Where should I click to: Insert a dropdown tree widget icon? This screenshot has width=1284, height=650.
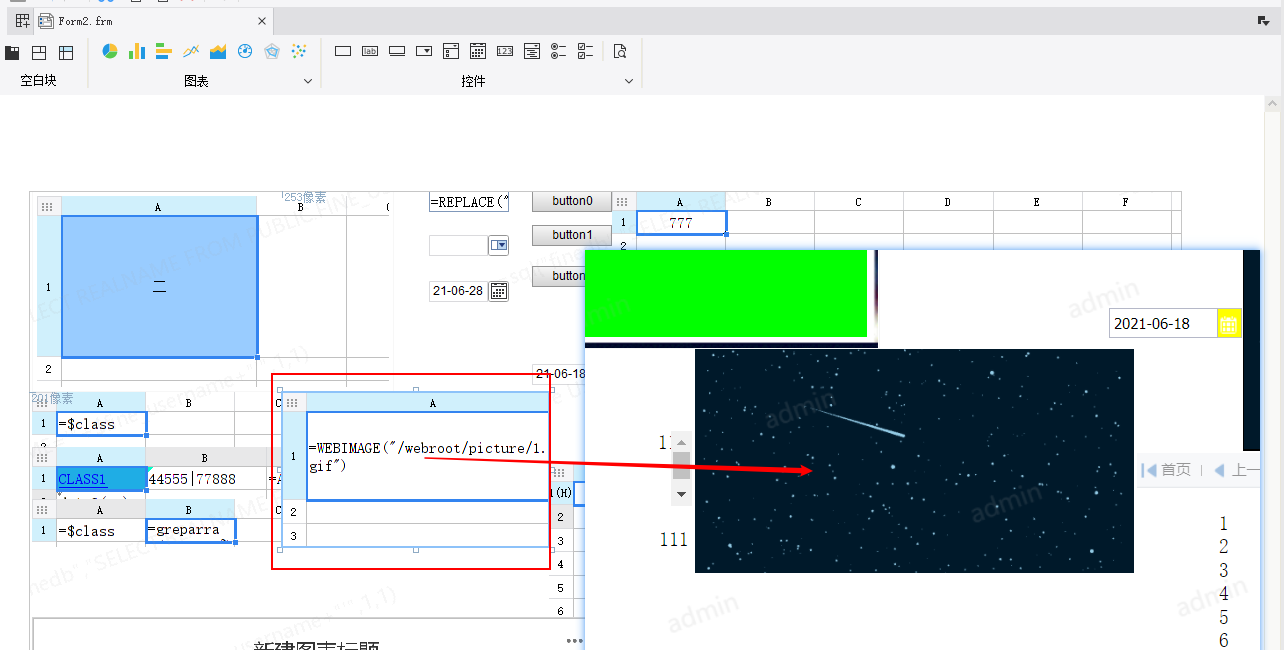pos(451,51)
